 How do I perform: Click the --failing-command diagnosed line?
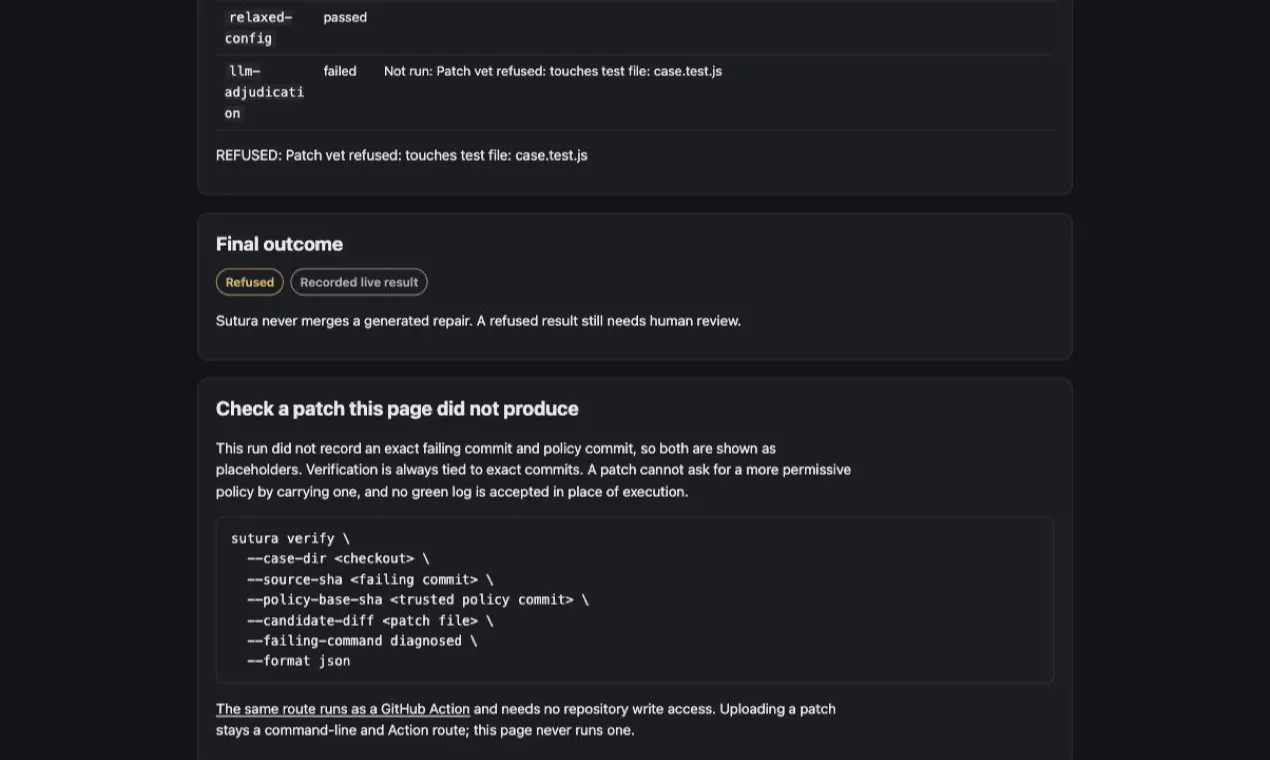coord(362,641)
